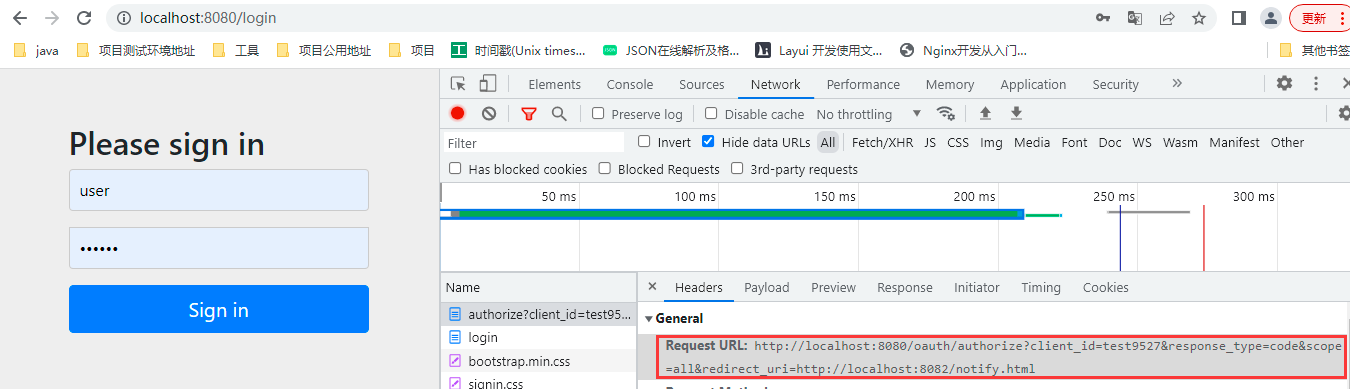Open JSON在线解析 bookmark
This screenshot has height=389, width=1350.
[670, 50]
